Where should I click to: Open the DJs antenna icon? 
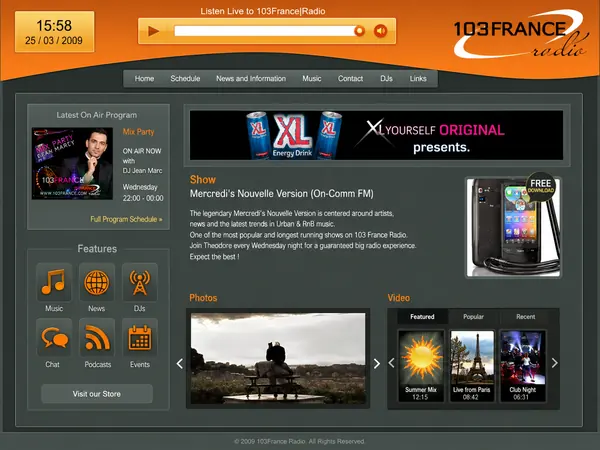pos(140,282)
